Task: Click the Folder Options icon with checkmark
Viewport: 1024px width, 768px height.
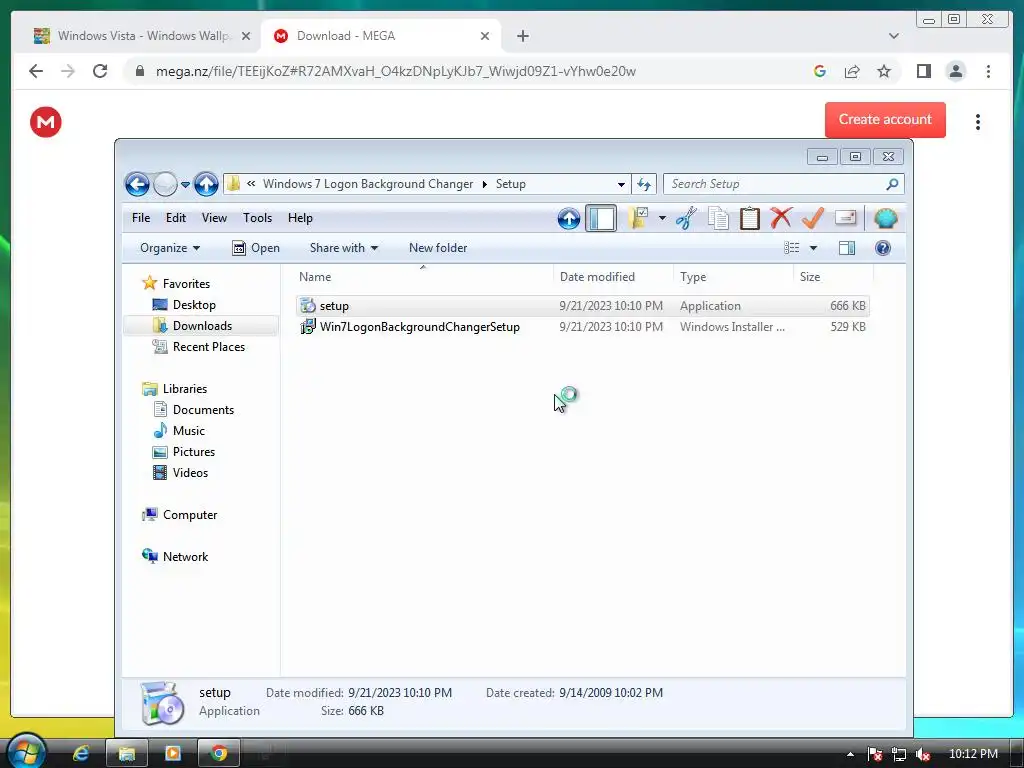Action: [x=637, y=218]
